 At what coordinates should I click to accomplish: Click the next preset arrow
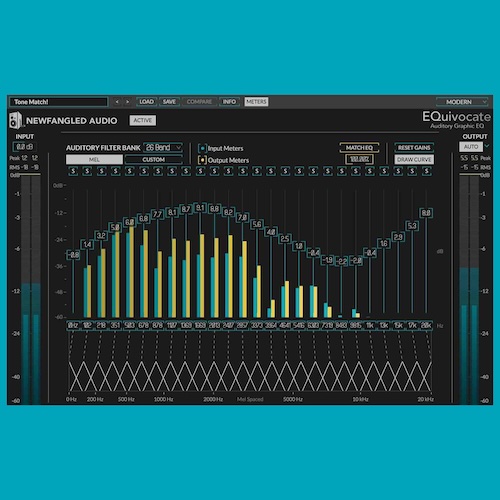tap(128, 102)
